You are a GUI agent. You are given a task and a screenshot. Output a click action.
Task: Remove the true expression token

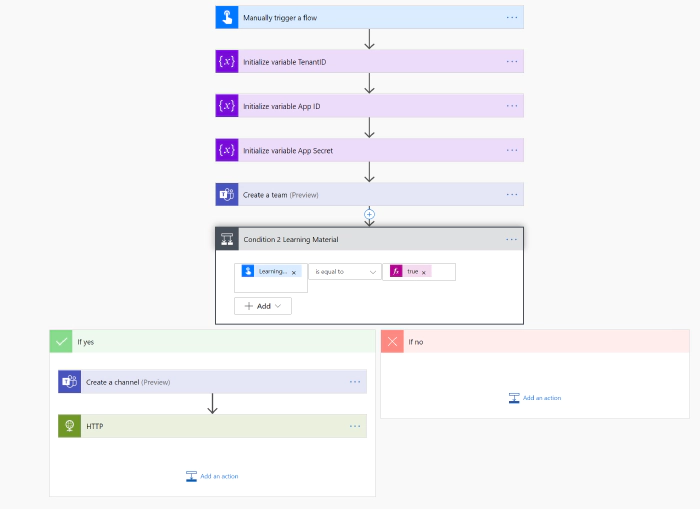click(x=424, y=272)
